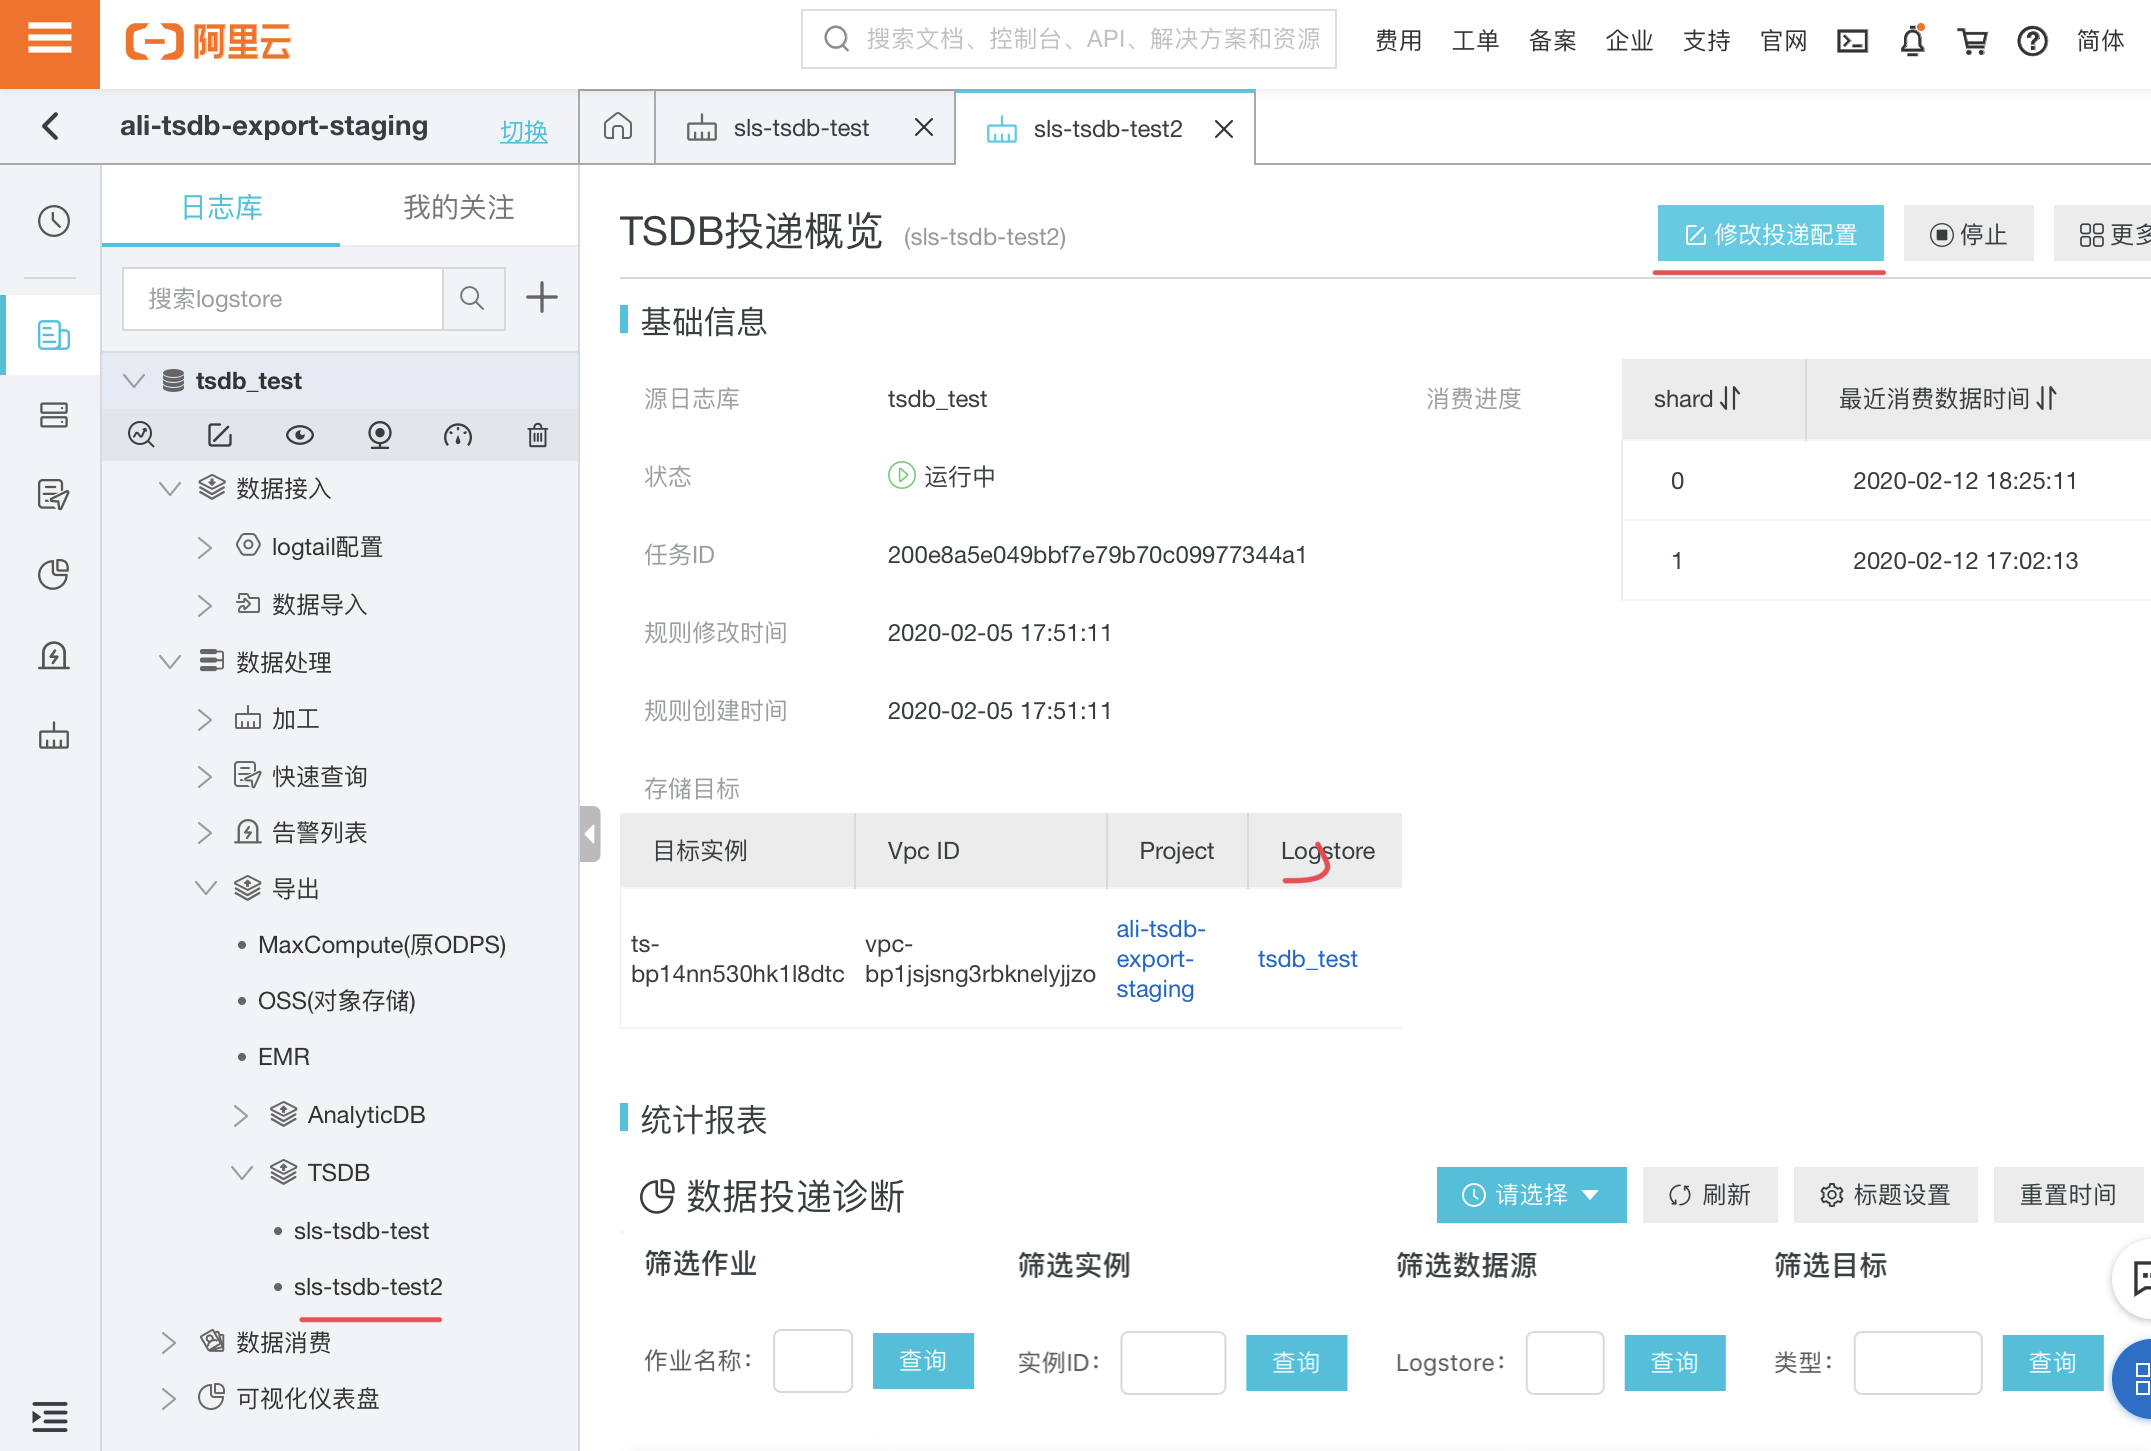Switch to the 我的关注 tab

[x=459, y=207]
